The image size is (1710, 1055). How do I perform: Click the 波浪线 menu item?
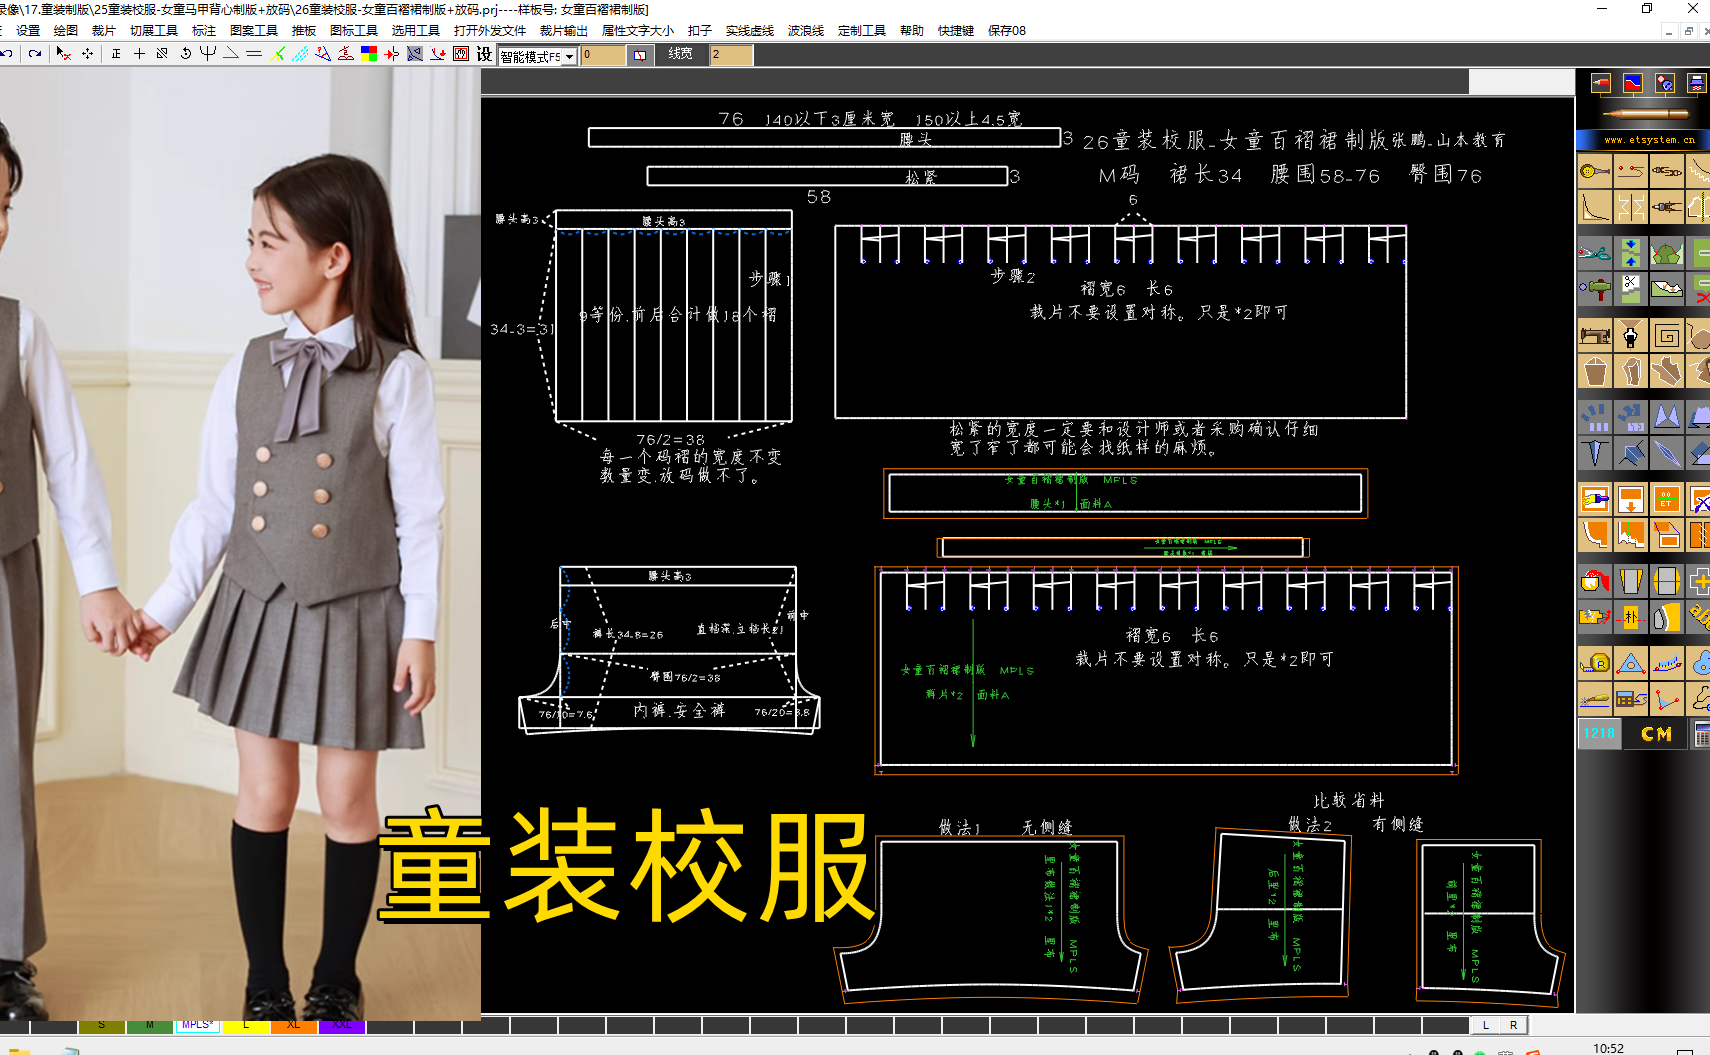(806, 31)
